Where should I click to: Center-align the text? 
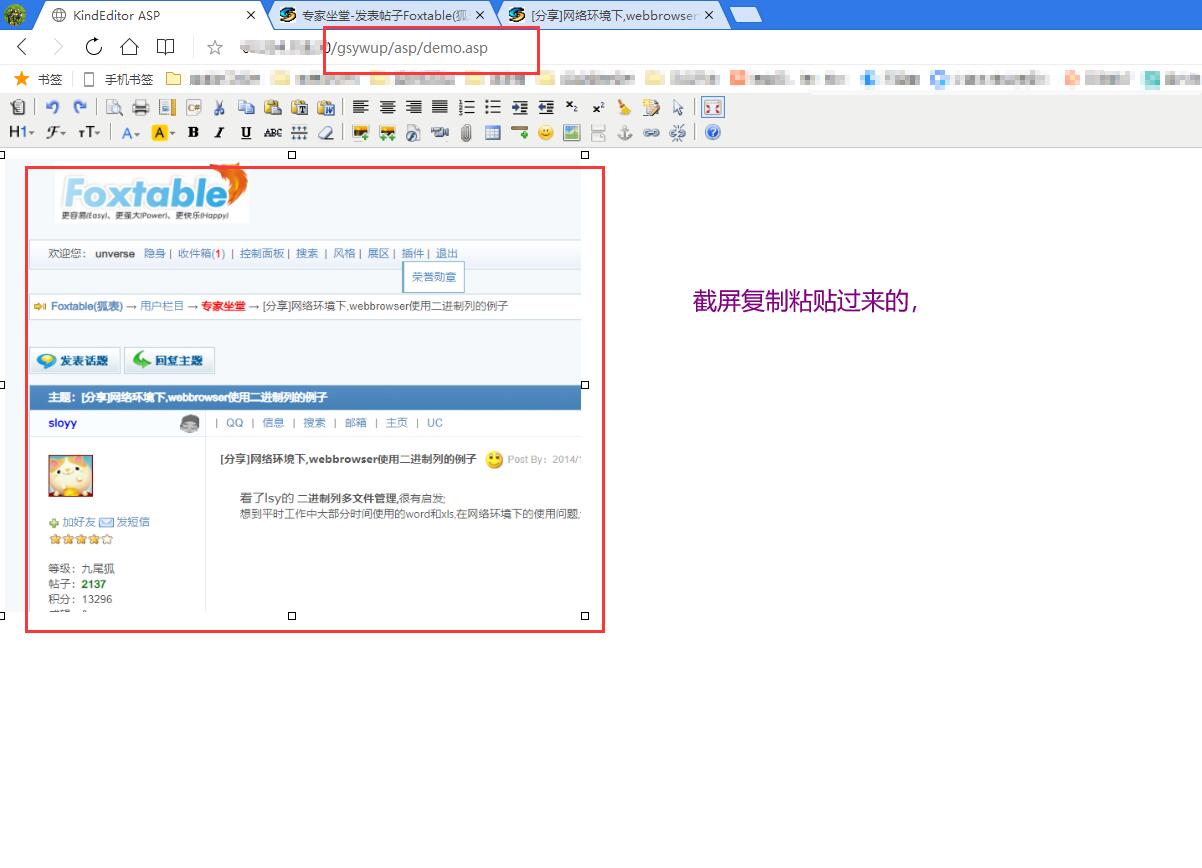(387, 107)
